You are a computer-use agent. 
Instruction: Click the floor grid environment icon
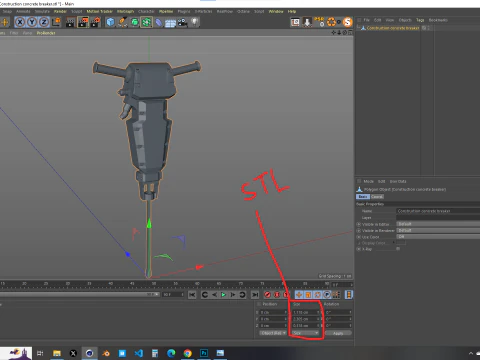170,23
